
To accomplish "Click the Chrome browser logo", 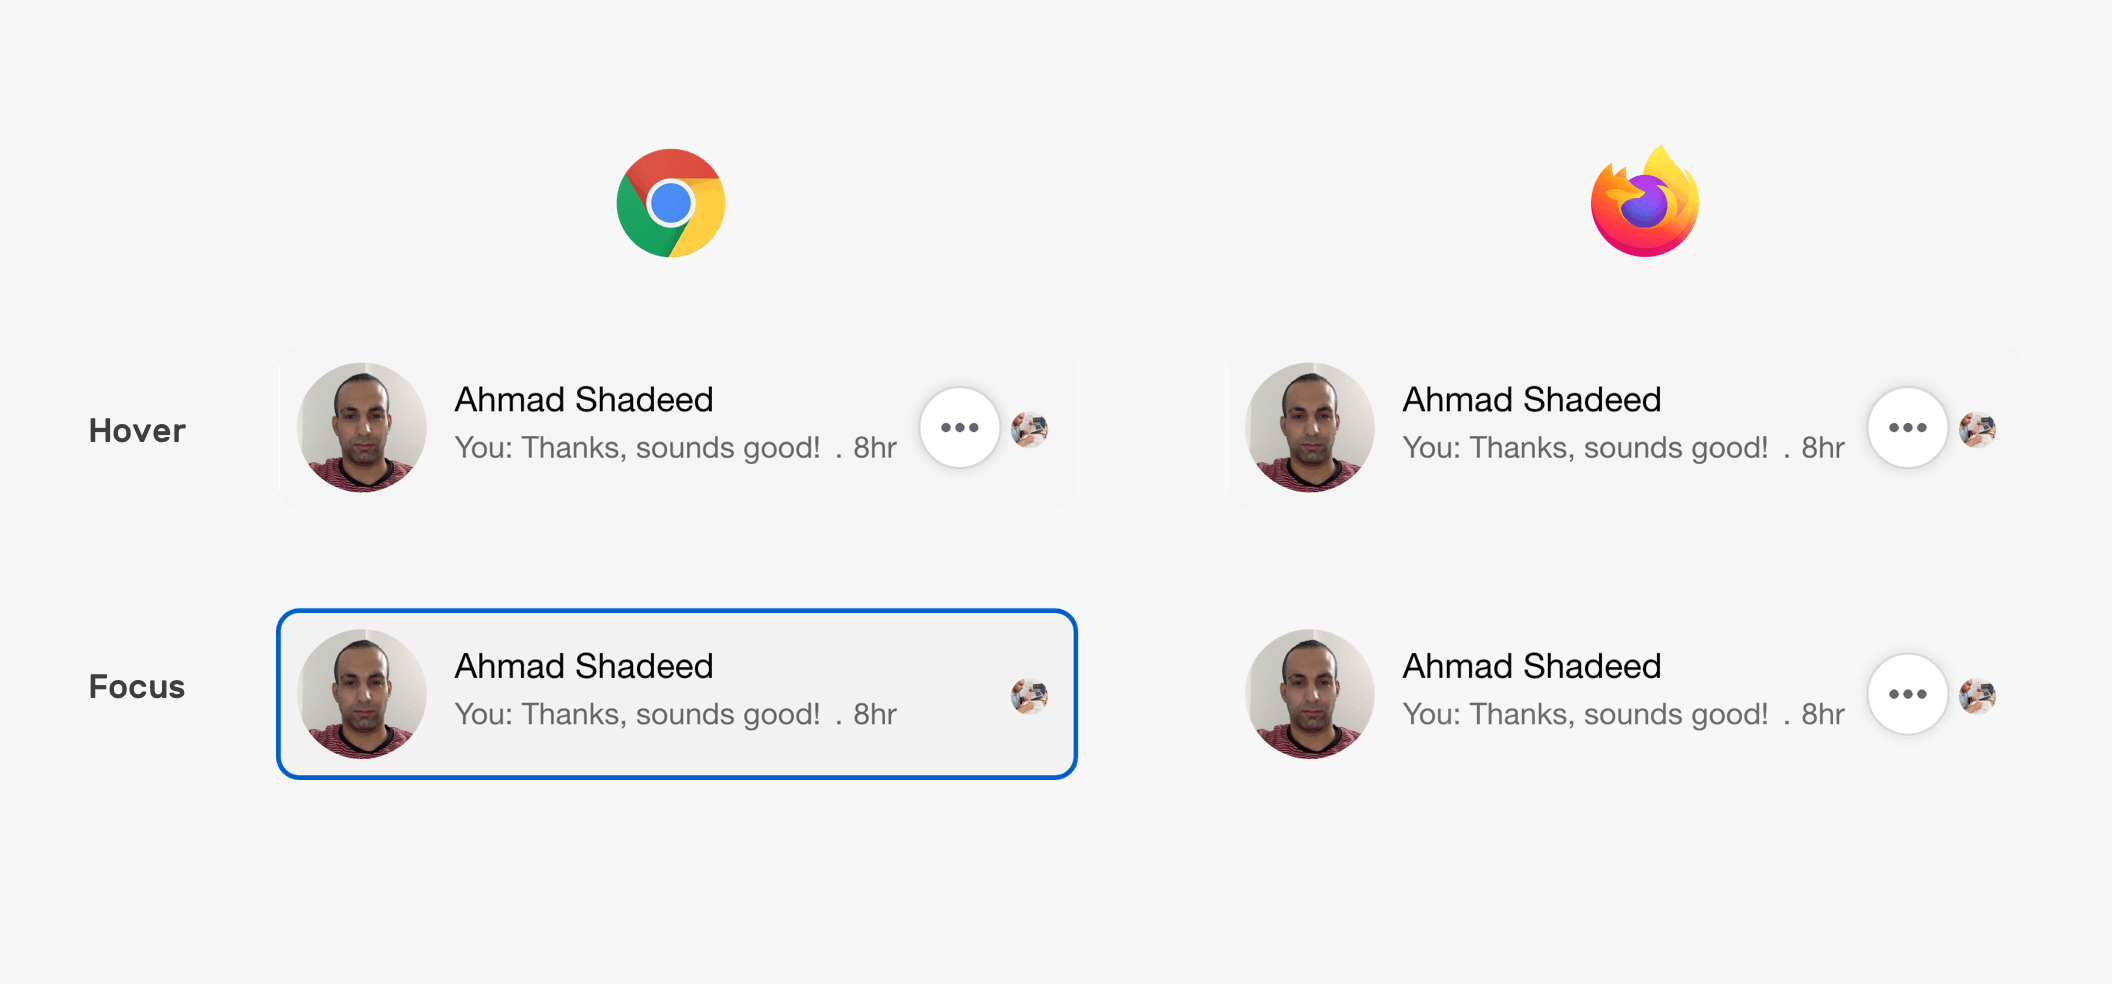I will pos(670,203).
